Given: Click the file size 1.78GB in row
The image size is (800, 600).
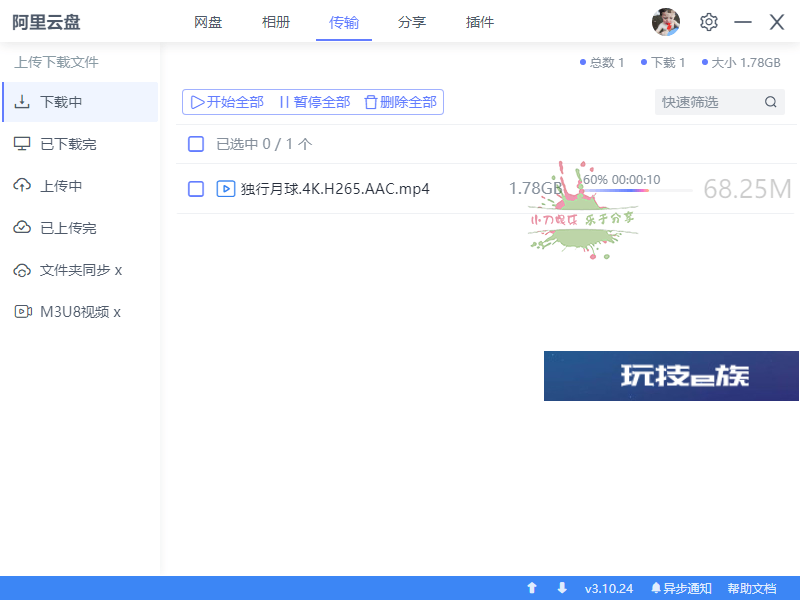Looking at the screenshot, I should pos(536,188).
